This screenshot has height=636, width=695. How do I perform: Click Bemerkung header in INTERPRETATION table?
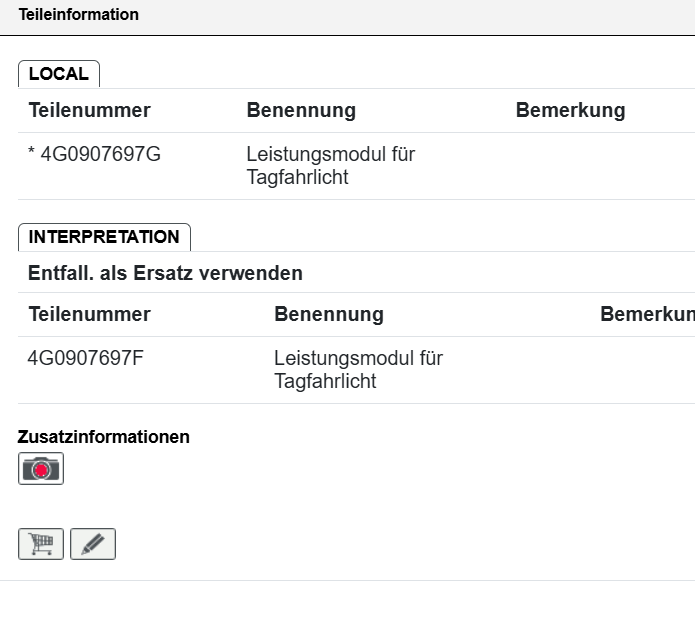point(646,315)
